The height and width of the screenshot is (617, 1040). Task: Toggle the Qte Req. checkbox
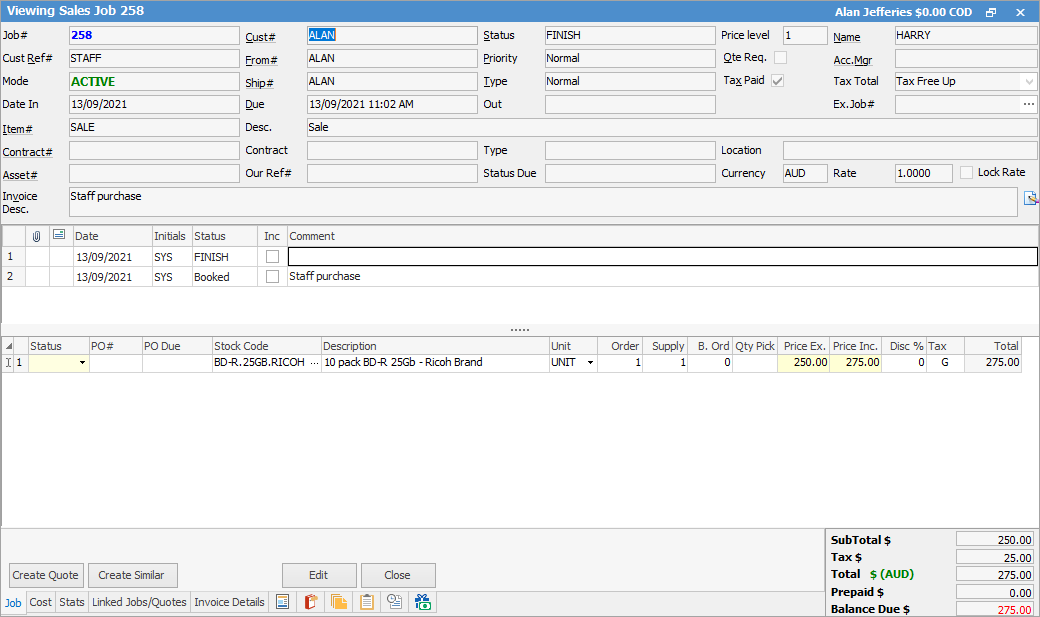point(780,58)
